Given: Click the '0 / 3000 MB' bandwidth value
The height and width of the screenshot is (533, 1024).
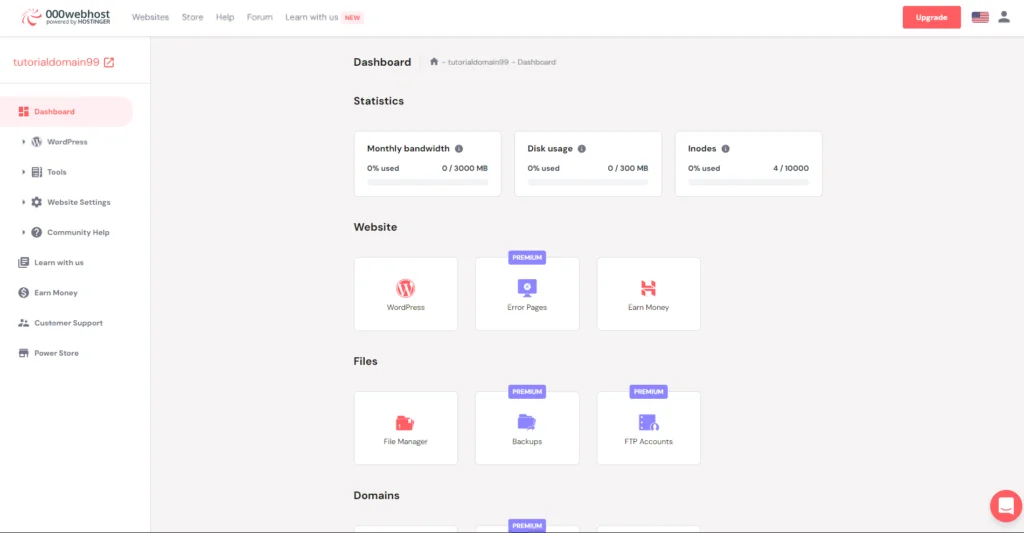Looking at the screenshot, I should click(464, 168).
